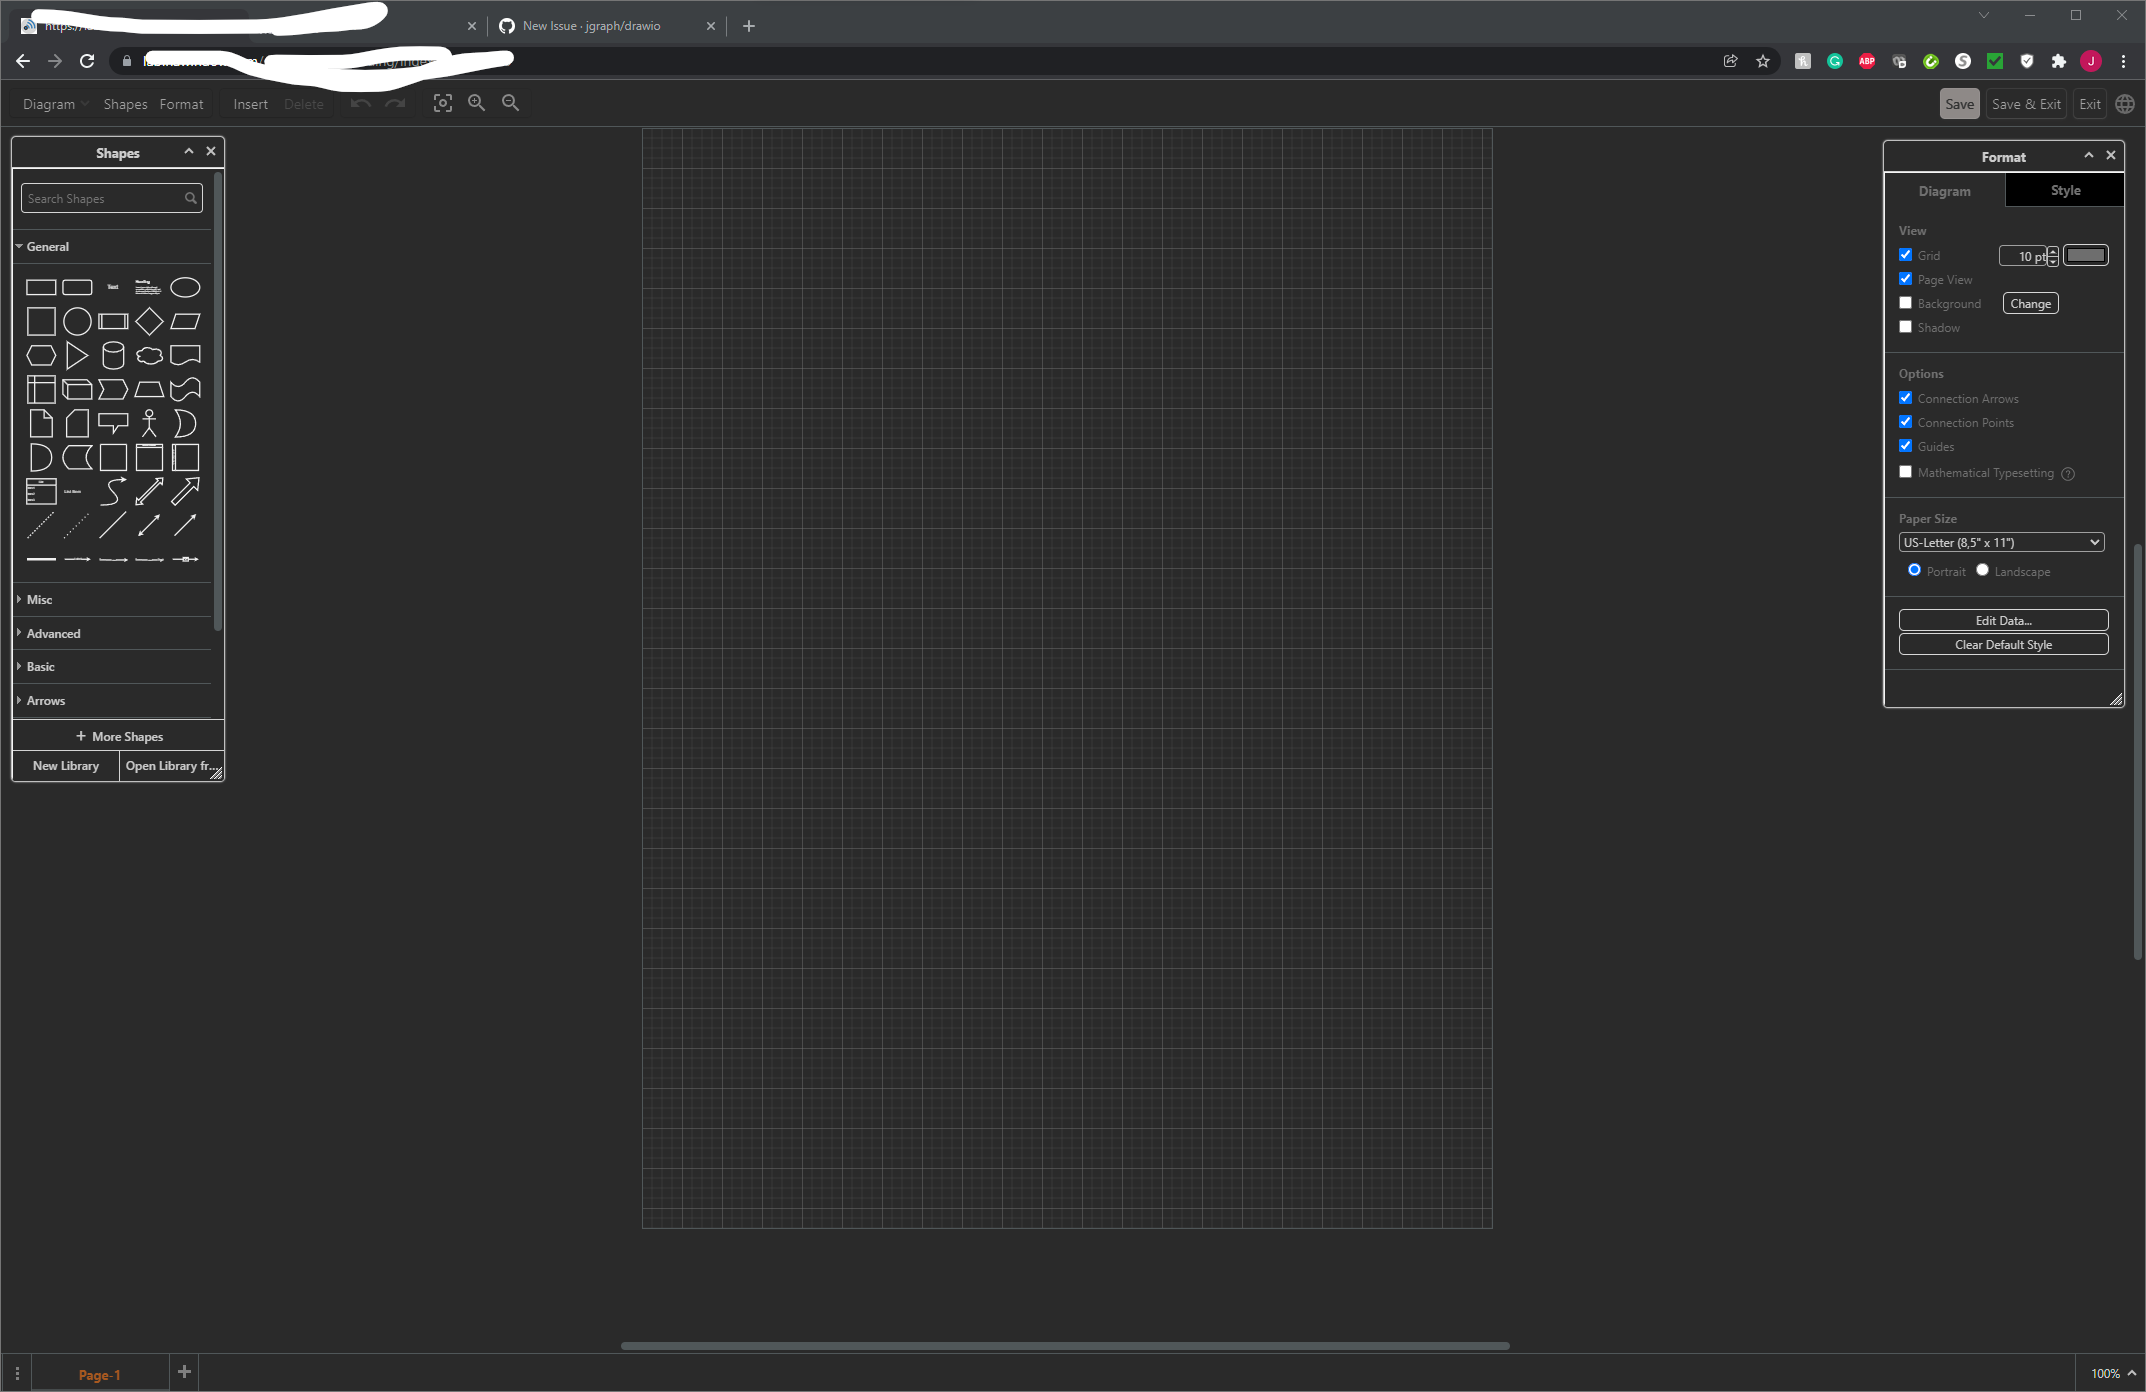Click the Zoom In magnifier icon
Screen dimensions: 2146x1392
tap(477, 103)
